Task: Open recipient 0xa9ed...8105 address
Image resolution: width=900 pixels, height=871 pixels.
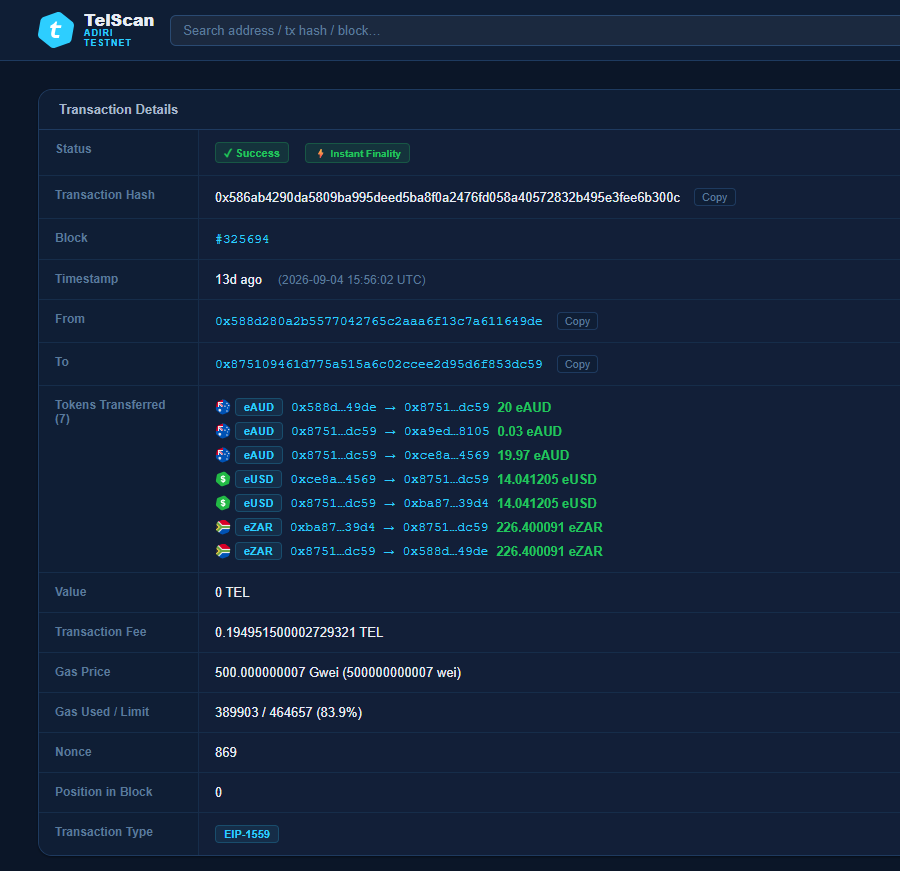Action: (x=447, y=431)
